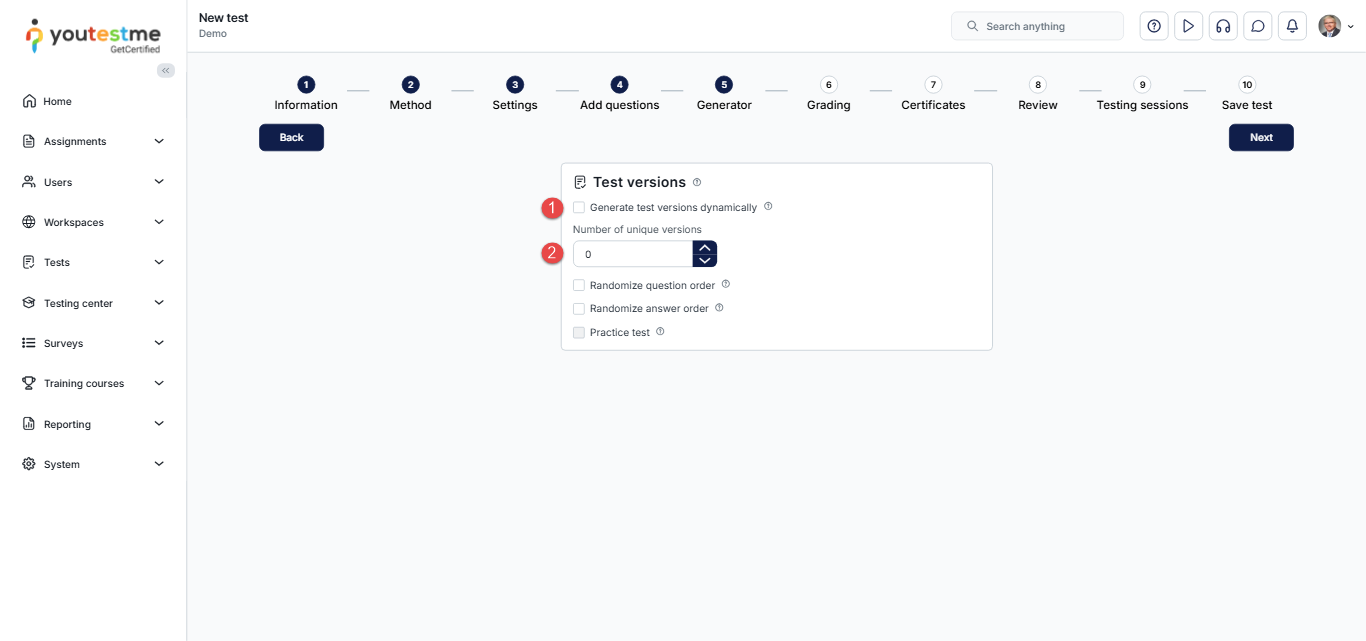
Task: Expand the Assignments menu chevron
Action: pyautogui.click(x=159, y=141)
